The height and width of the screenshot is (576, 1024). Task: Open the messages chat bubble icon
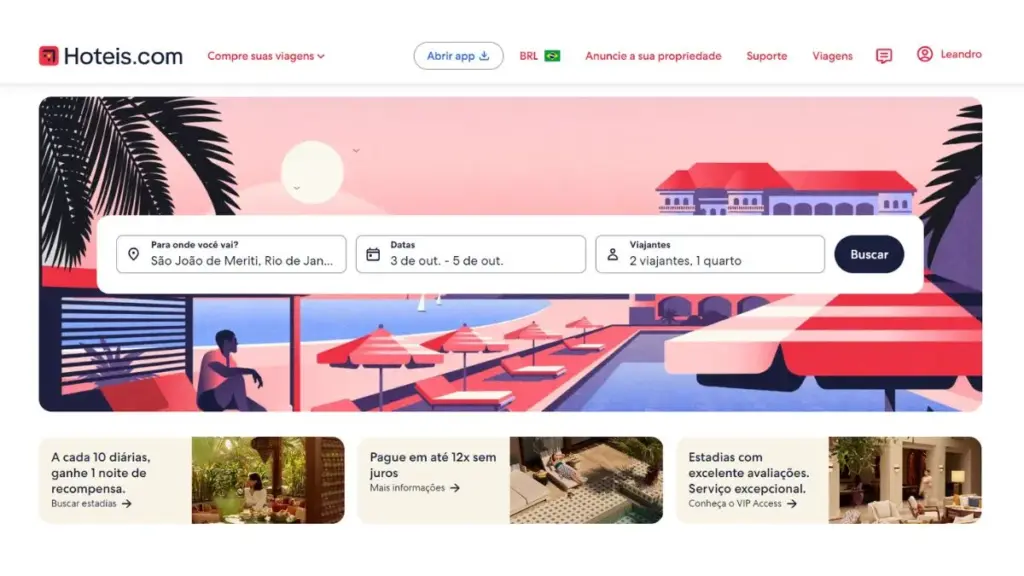pyautogui.click(x=884, y=56)
